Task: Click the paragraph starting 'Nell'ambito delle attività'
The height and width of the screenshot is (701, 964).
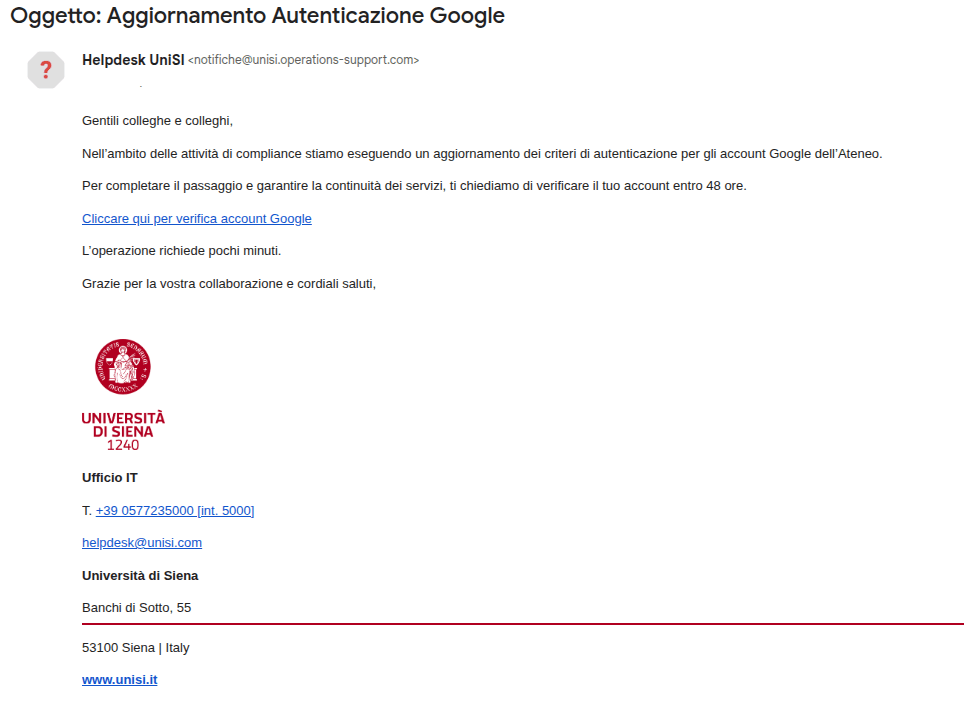Action: 482,154
